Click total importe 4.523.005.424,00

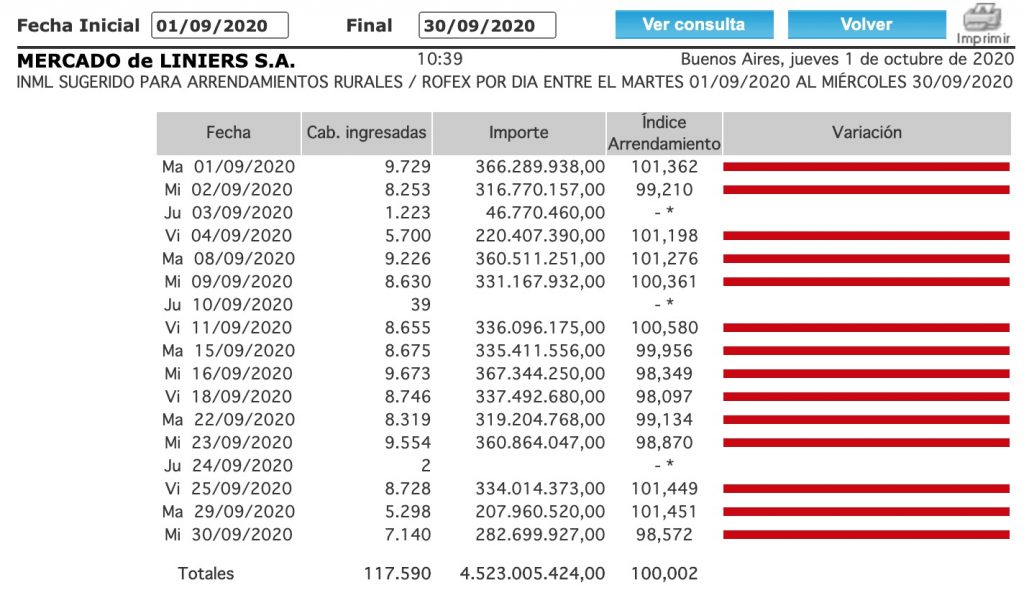[x=530, y=574]
